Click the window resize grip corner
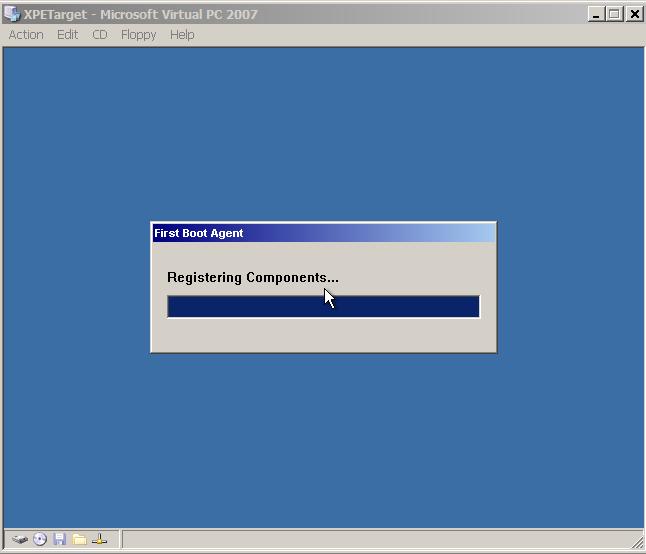 [x=638, y=542]
